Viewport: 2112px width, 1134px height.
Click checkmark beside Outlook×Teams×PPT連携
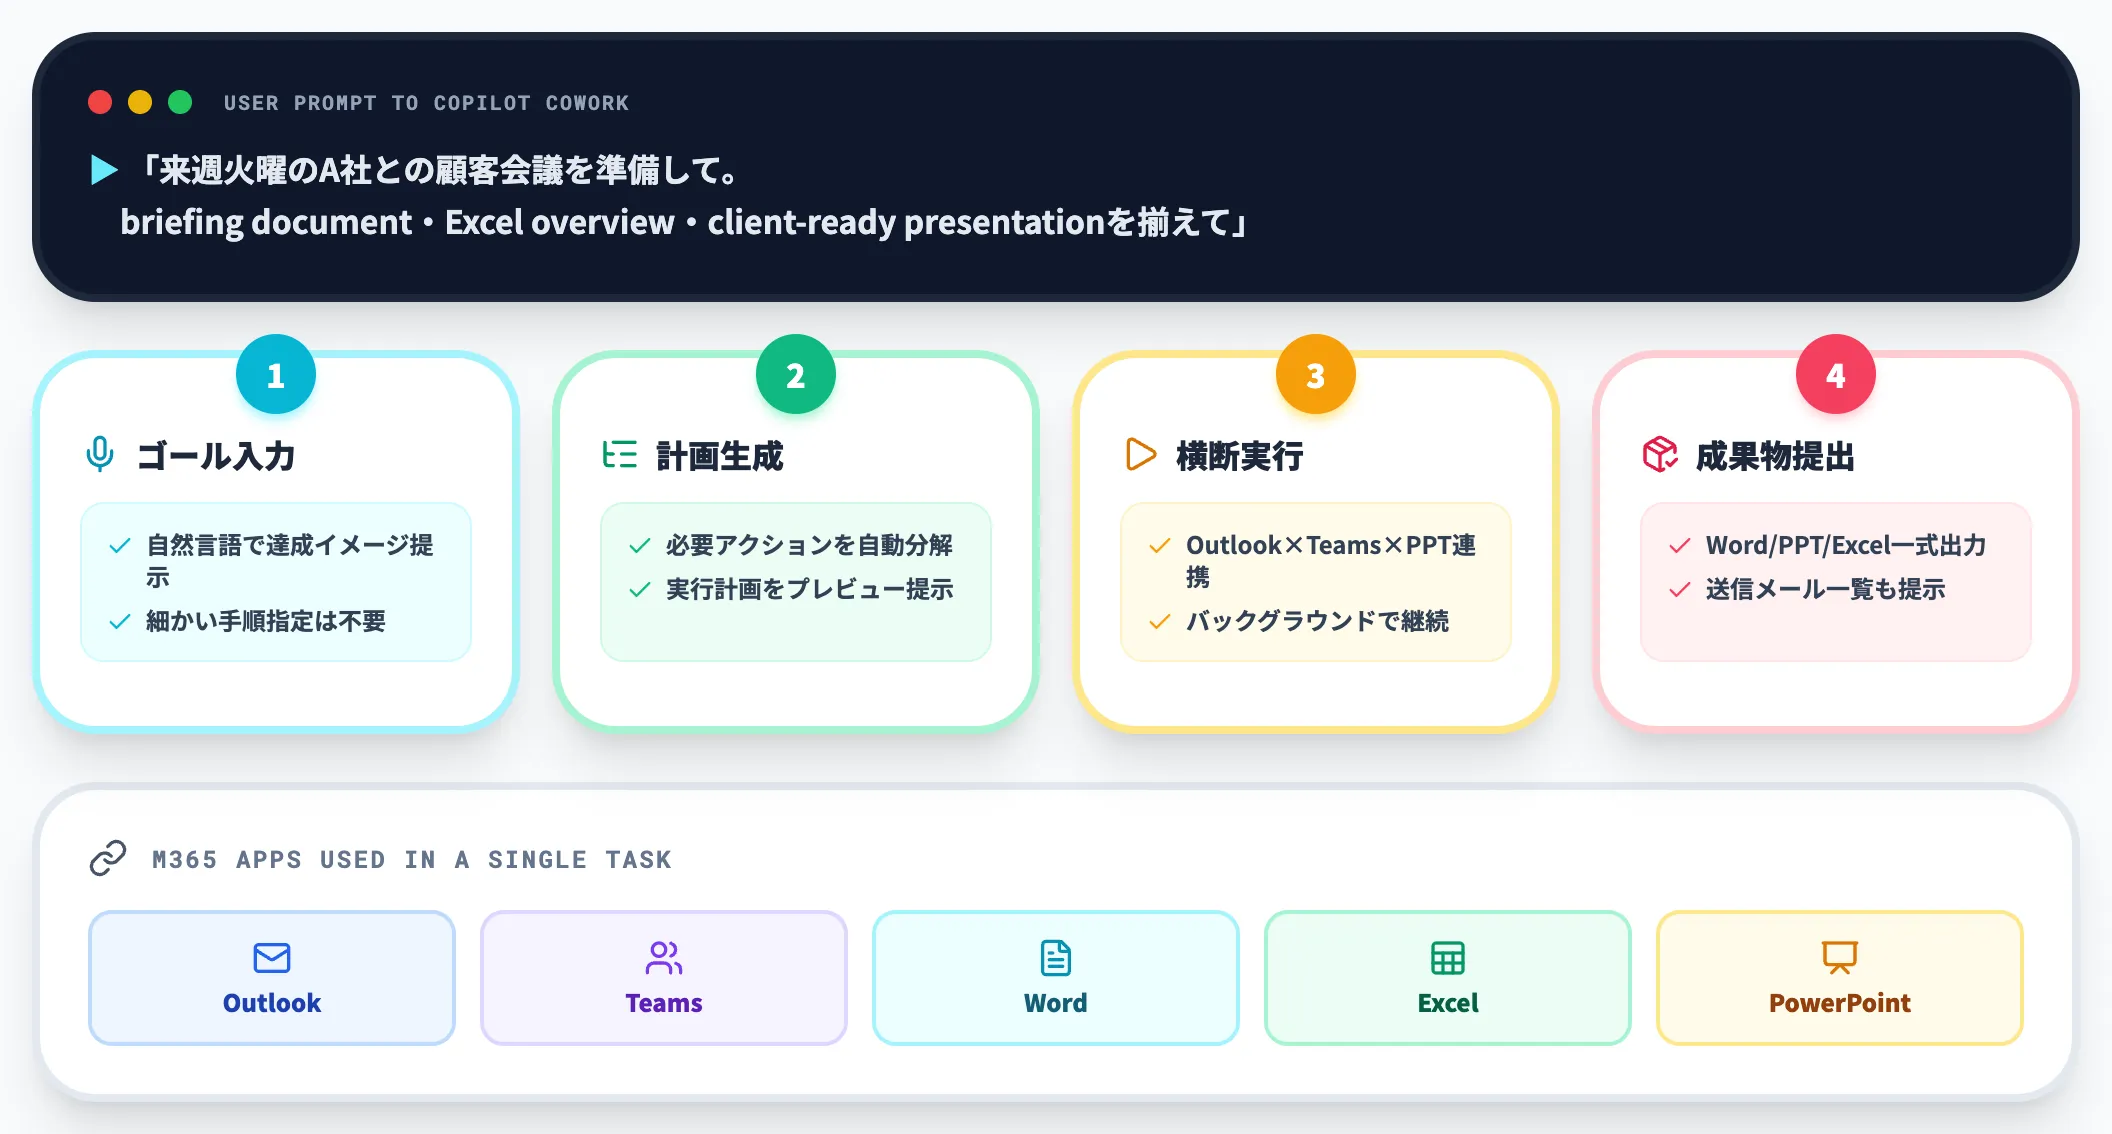click(x=1160, y=546)
